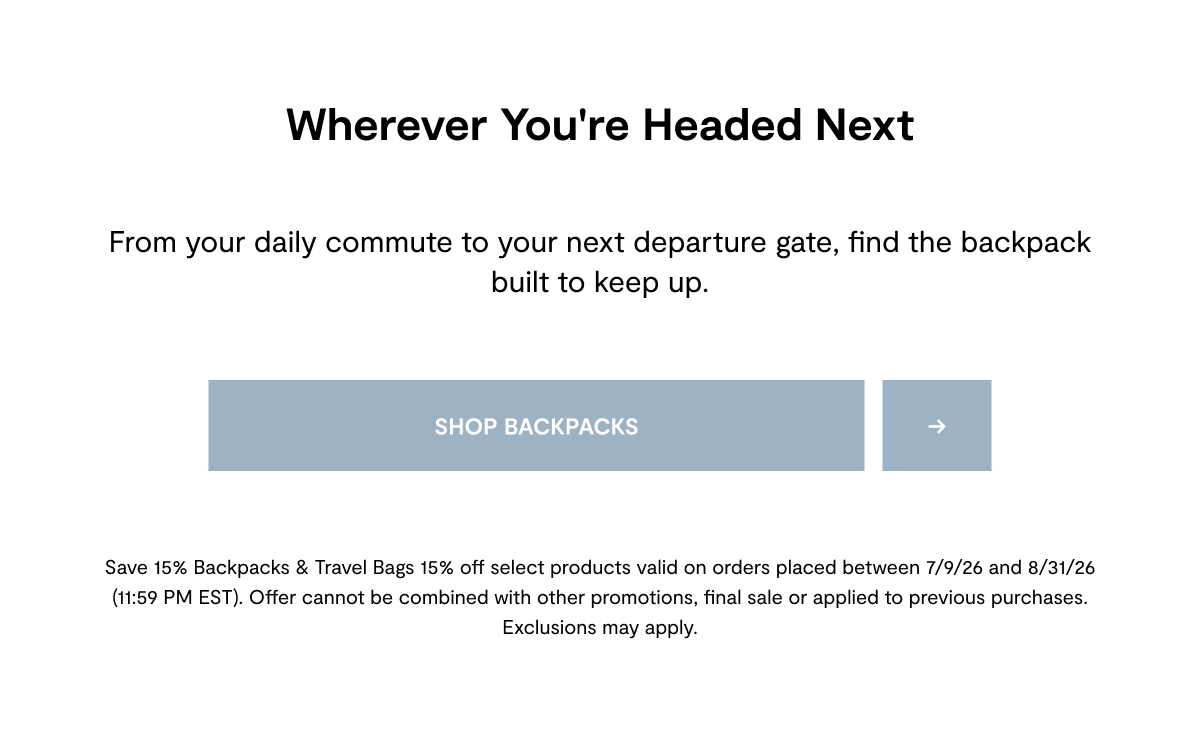Open the Shop Backpacks button

[x=536, y=425]
